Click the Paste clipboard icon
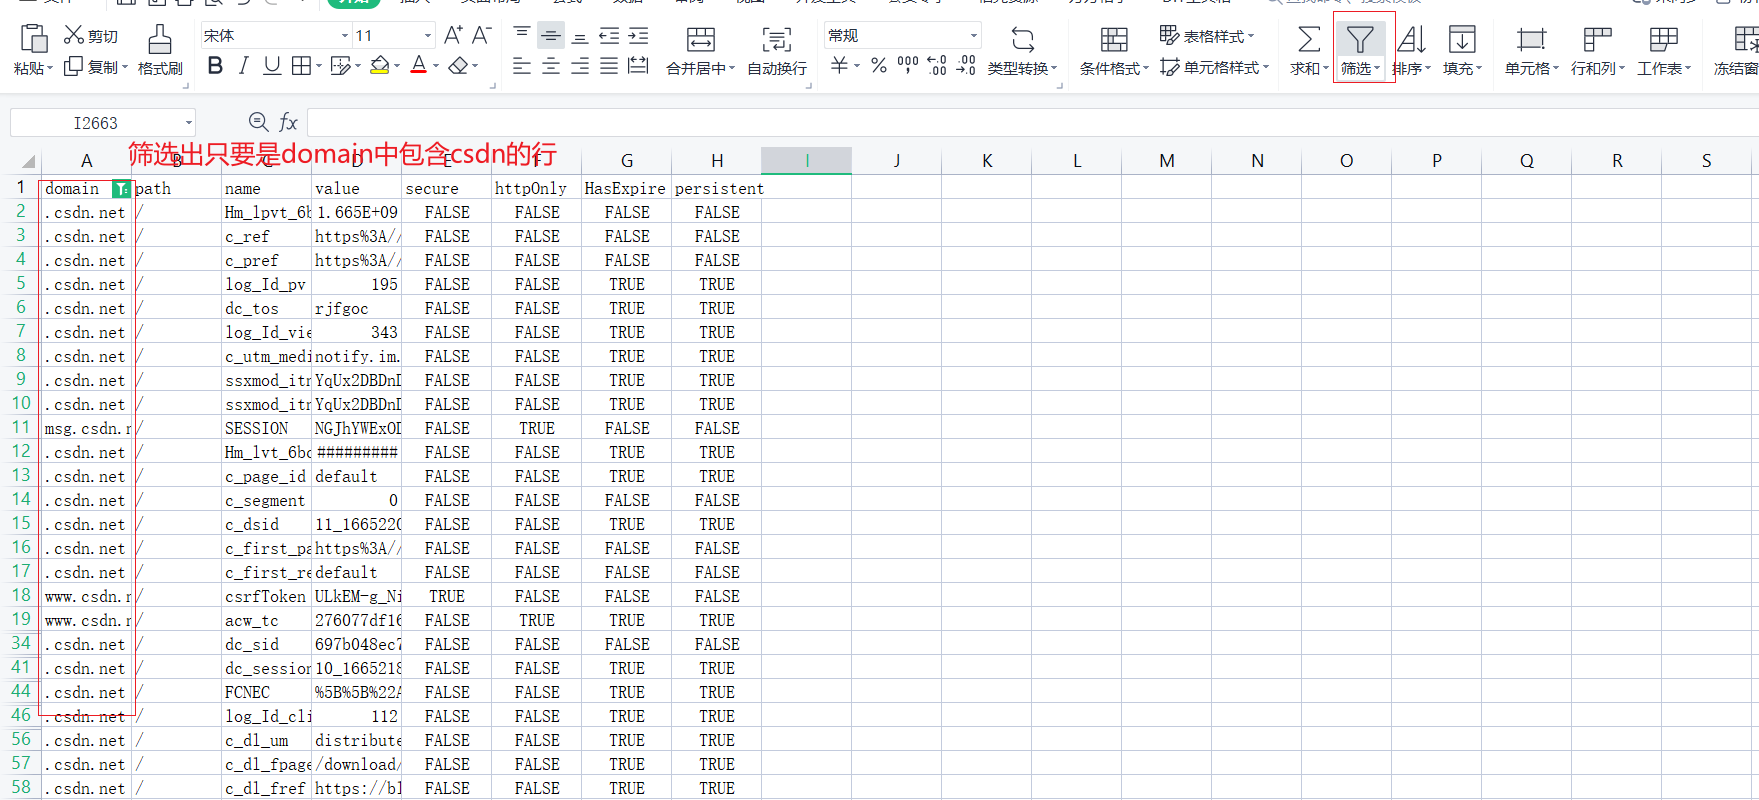 (x=33, y=39)
